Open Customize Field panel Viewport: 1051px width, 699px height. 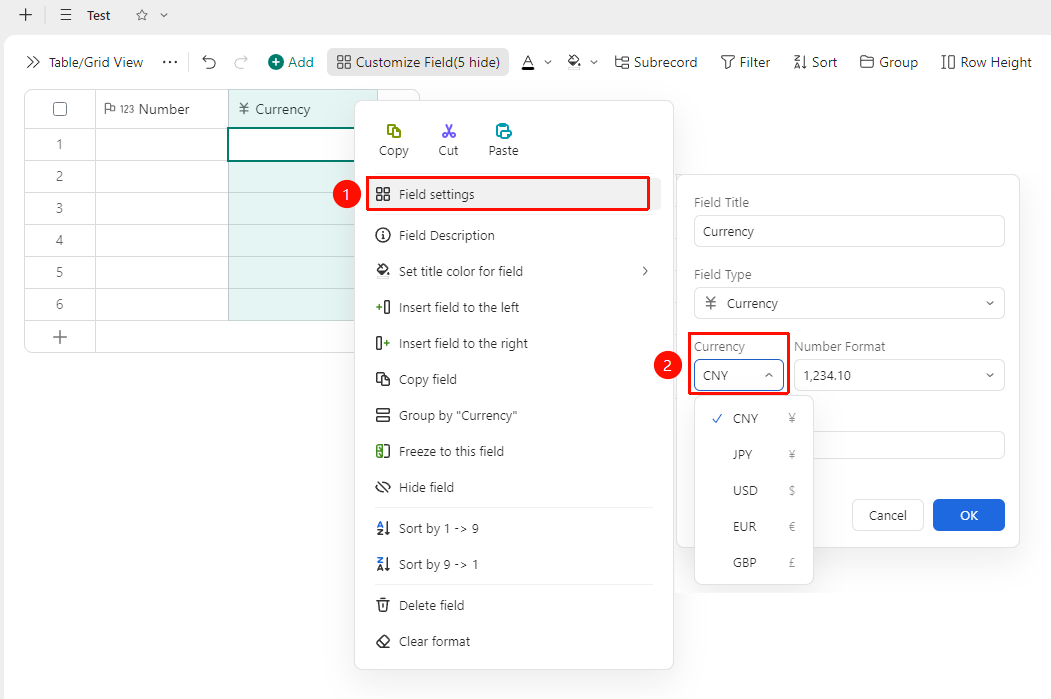[418, 62]
